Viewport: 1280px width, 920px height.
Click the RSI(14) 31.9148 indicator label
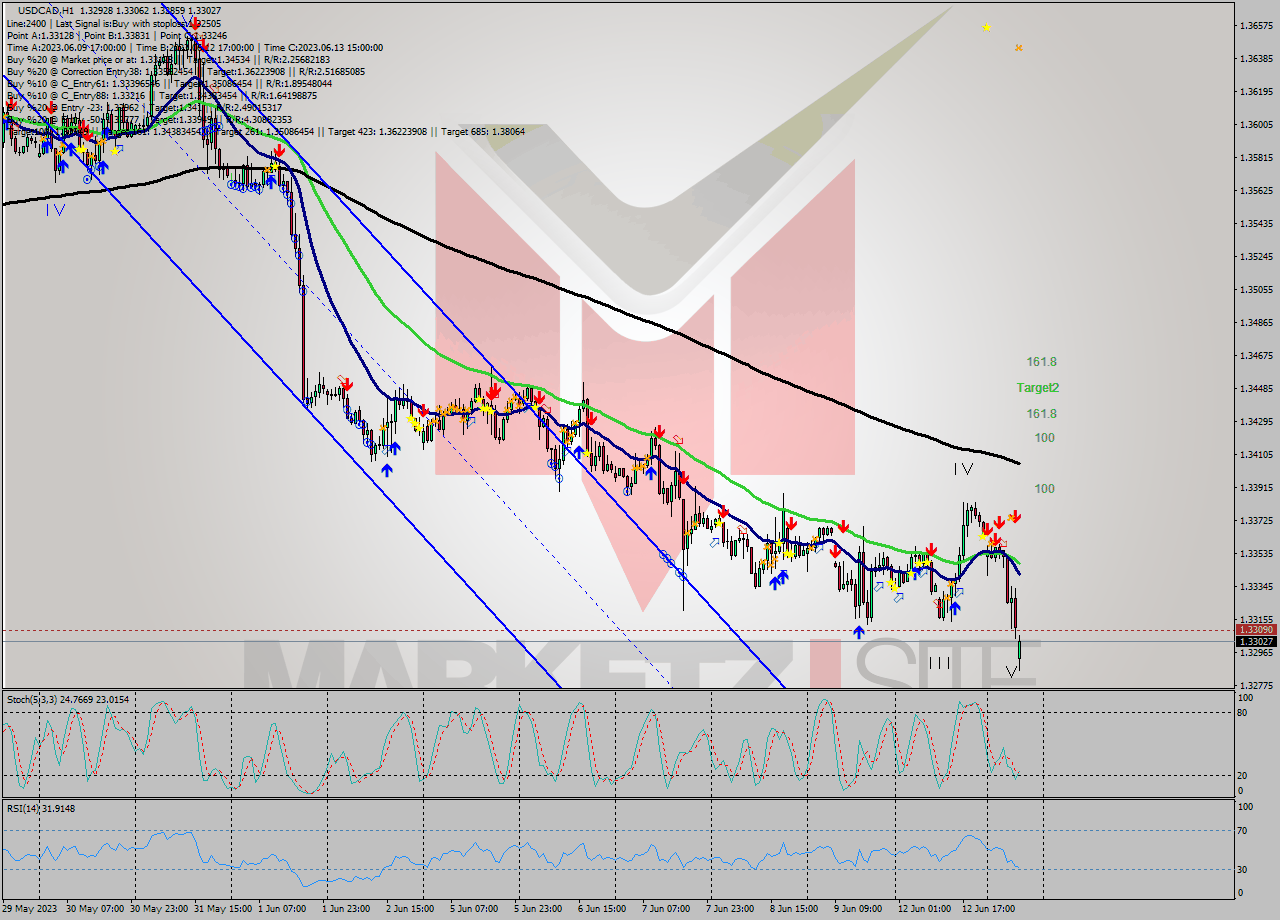tap(41, 808)
